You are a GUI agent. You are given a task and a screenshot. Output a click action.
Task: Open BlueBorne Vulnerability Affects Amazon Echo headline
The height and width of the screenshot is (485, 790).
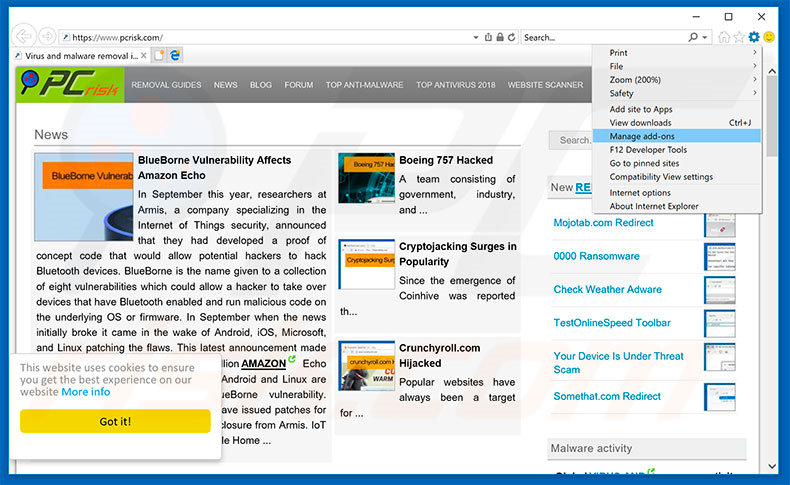214,168
